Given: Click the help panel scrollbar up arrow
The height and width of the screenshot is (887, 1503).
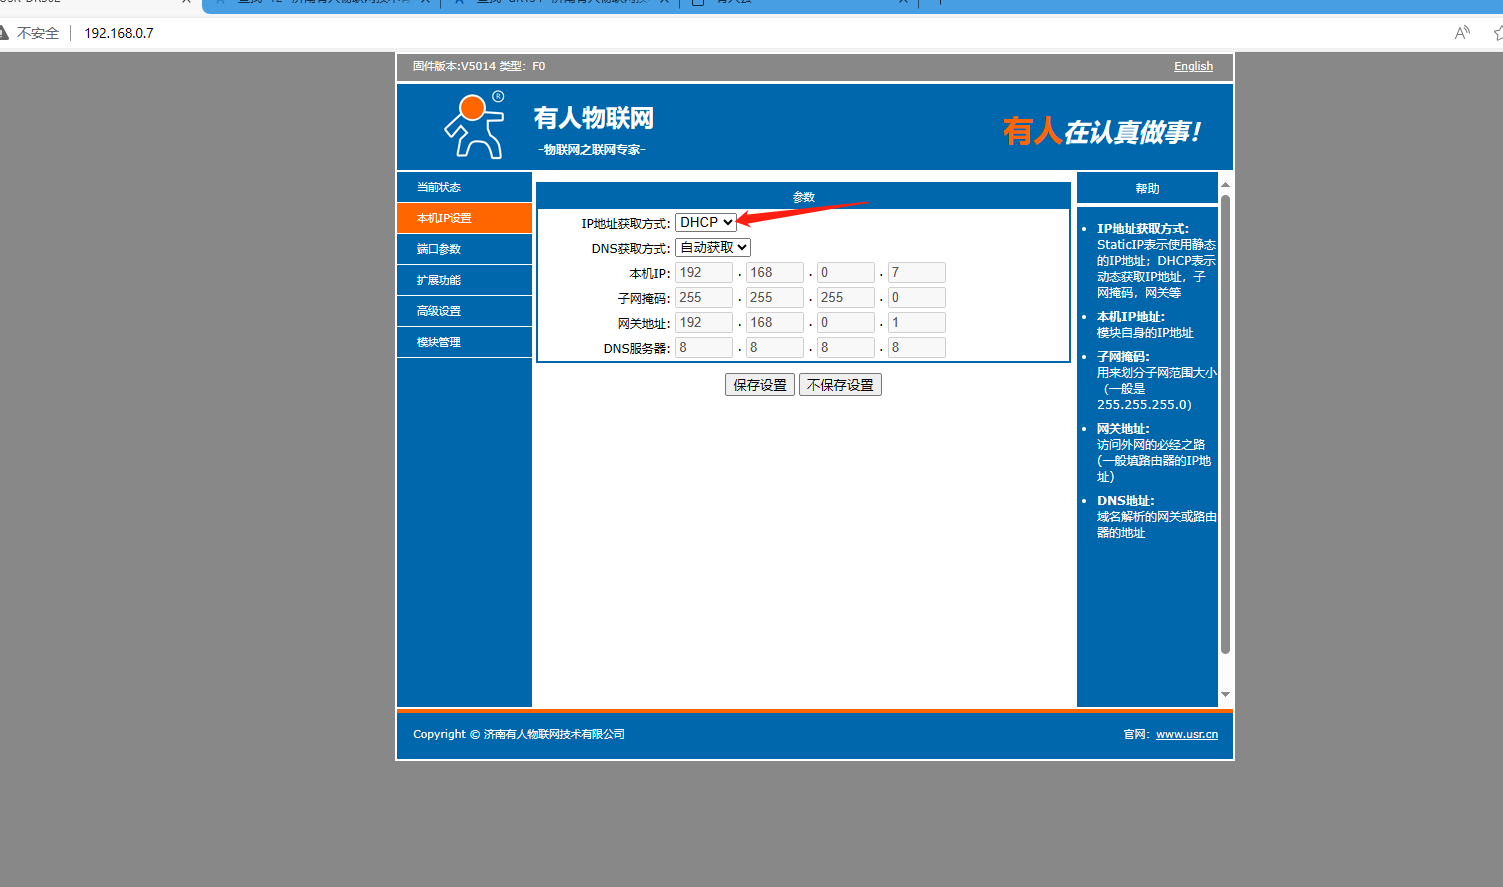Looking at the screenshot, I should pyautogui.click(x=1225, y=185).
